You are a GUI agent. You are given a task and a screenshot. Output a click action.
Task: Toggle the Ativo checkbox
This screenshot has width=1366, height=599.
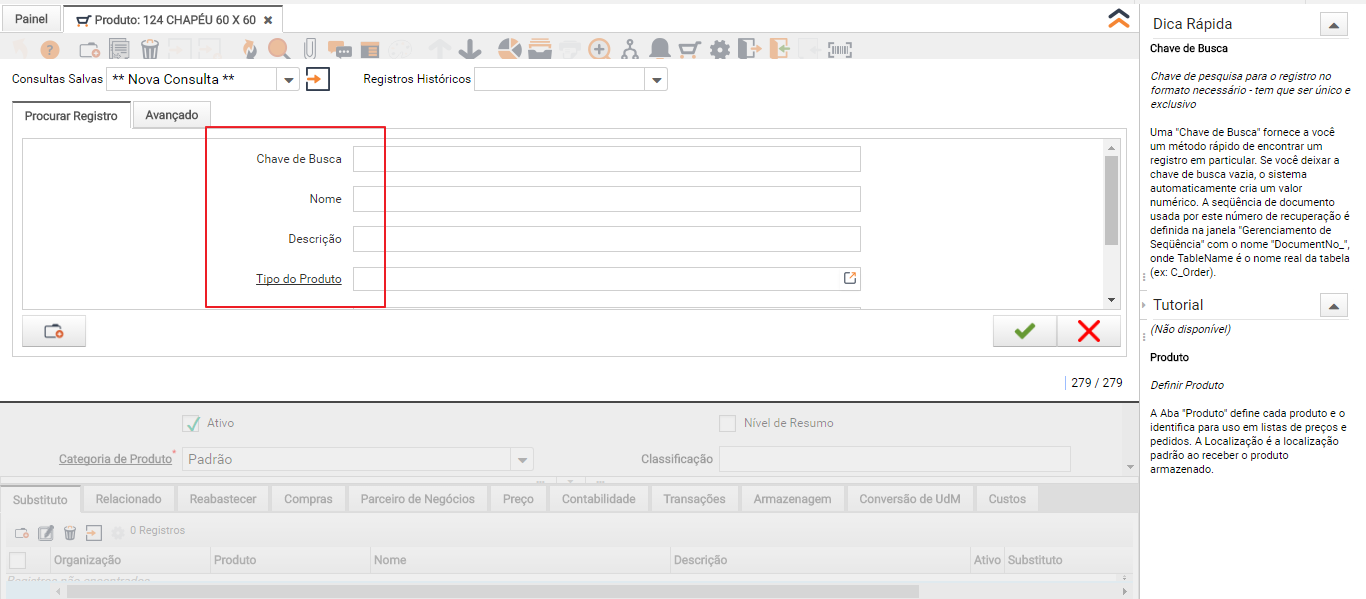pos(191,423)
